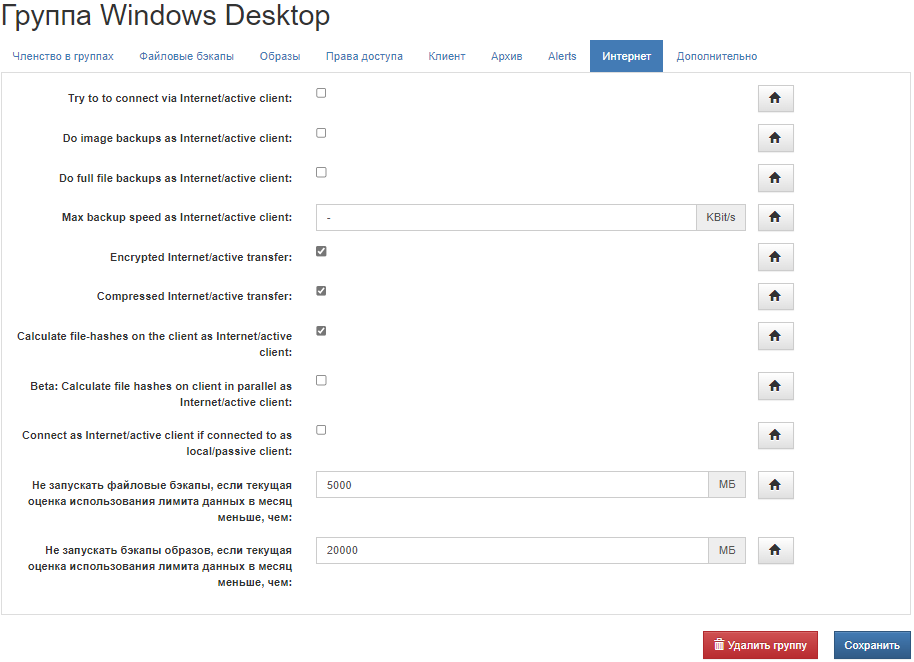Select the Клиент tab
Image resolution: width=914 pixels, height=662 pixels.
[447, 57]
